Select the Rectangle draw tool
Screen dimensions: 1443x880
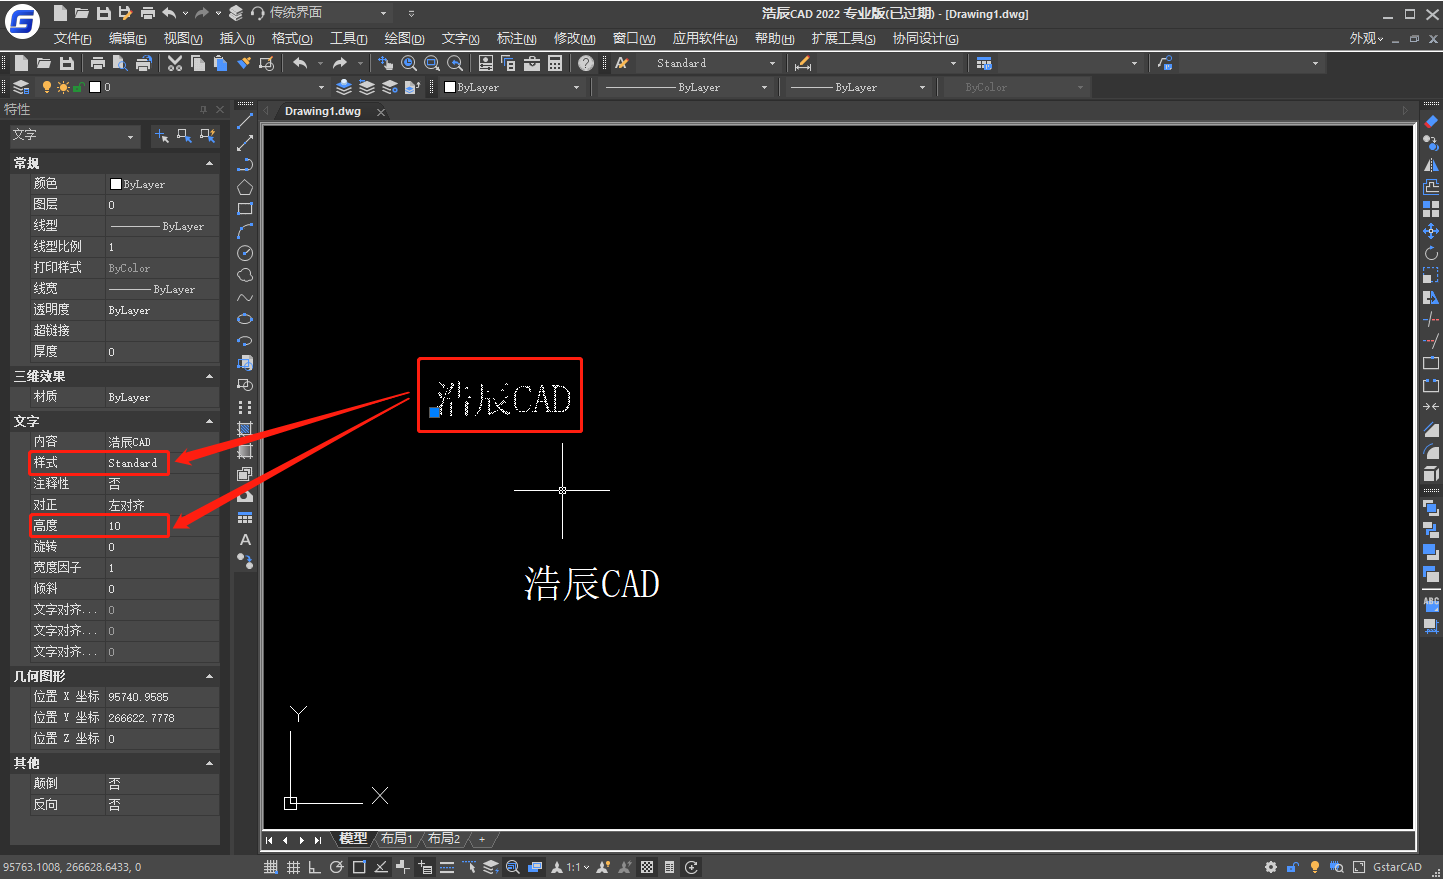(x=245, y=209)
